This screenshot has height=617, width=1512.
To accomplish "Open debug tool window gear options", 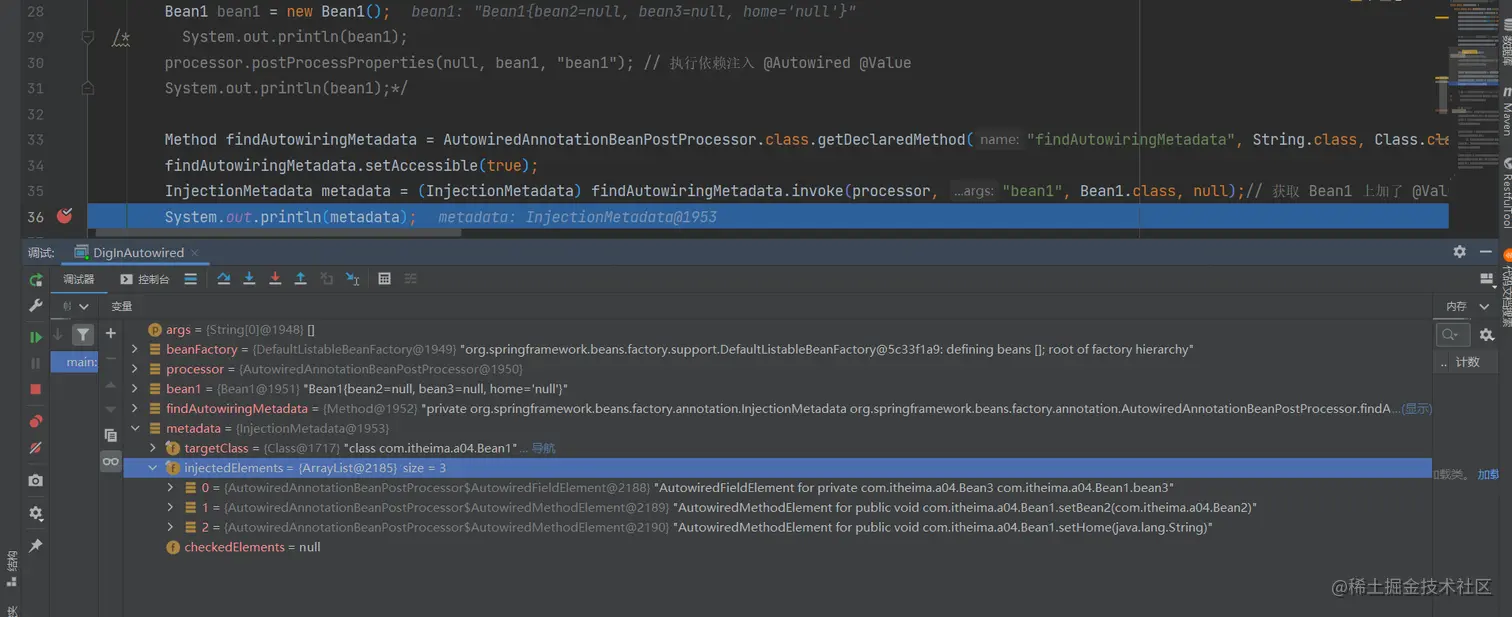I will coord(1459,252).
